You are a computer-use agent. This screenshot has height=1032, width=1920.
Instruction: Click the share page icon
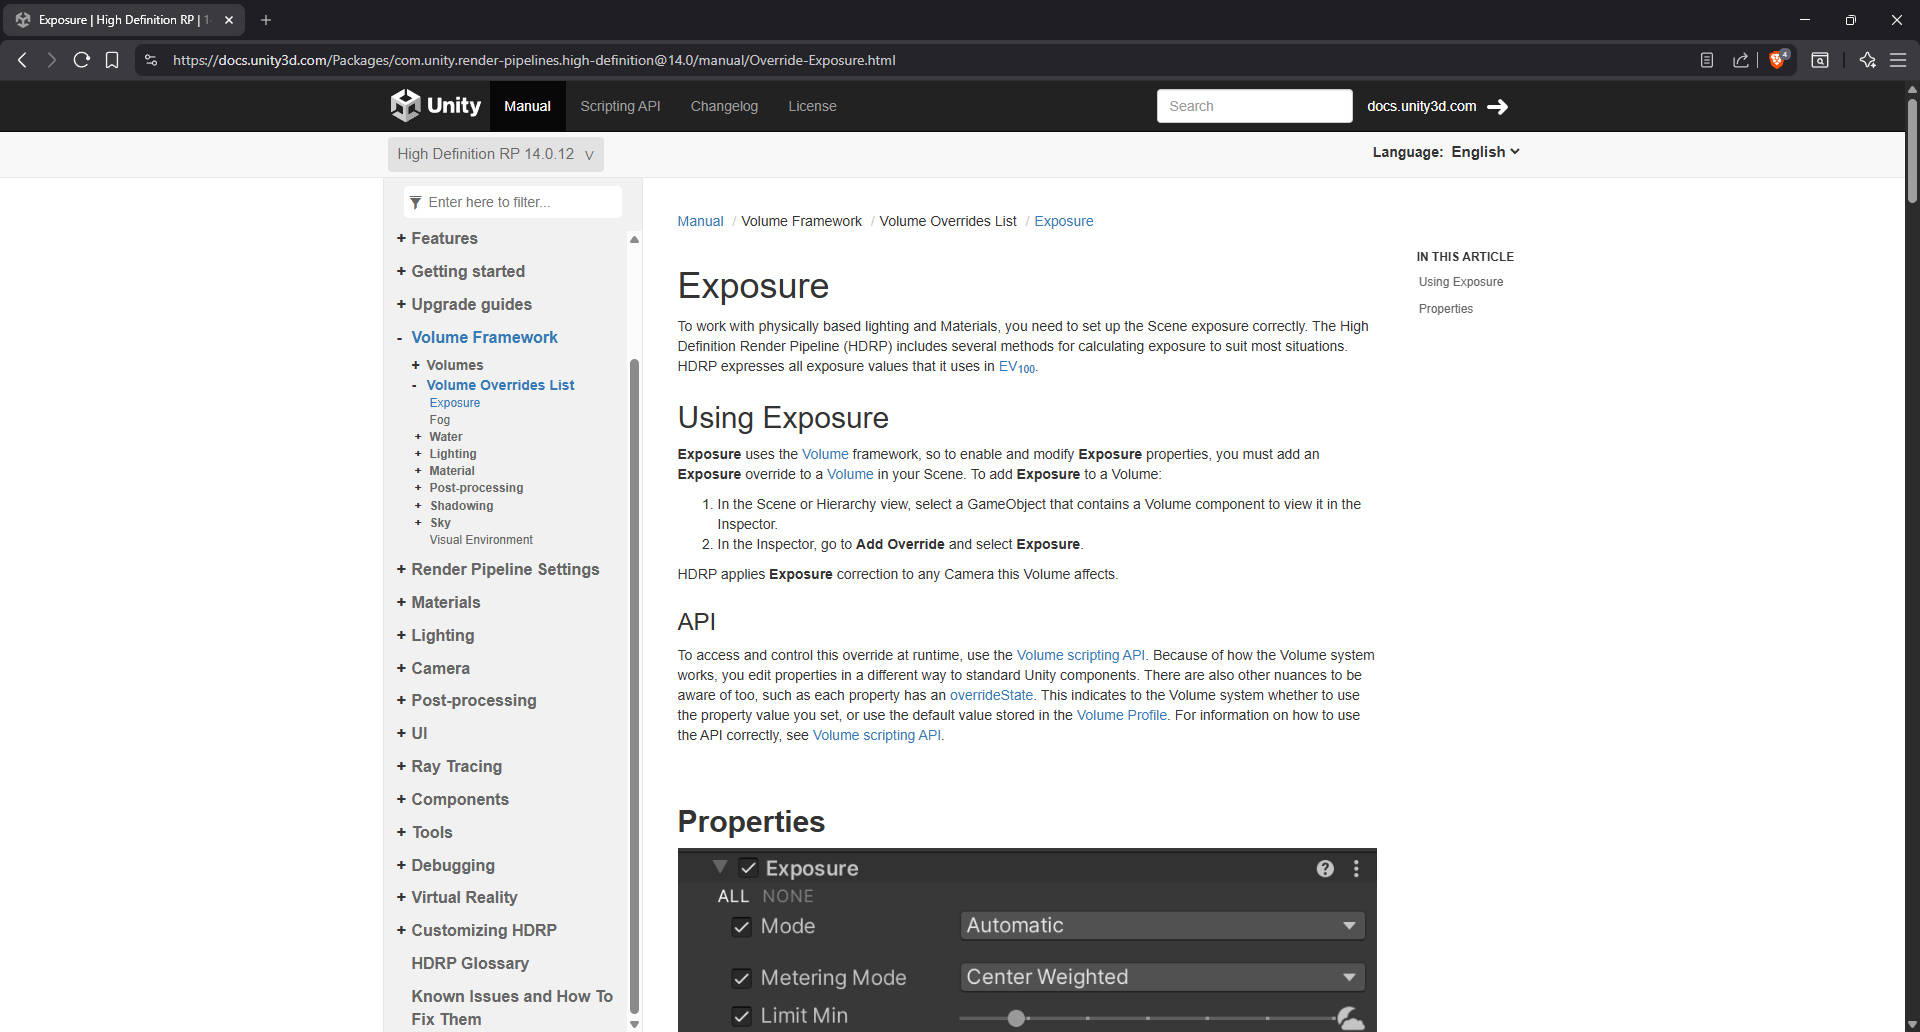pos(1741,60)
